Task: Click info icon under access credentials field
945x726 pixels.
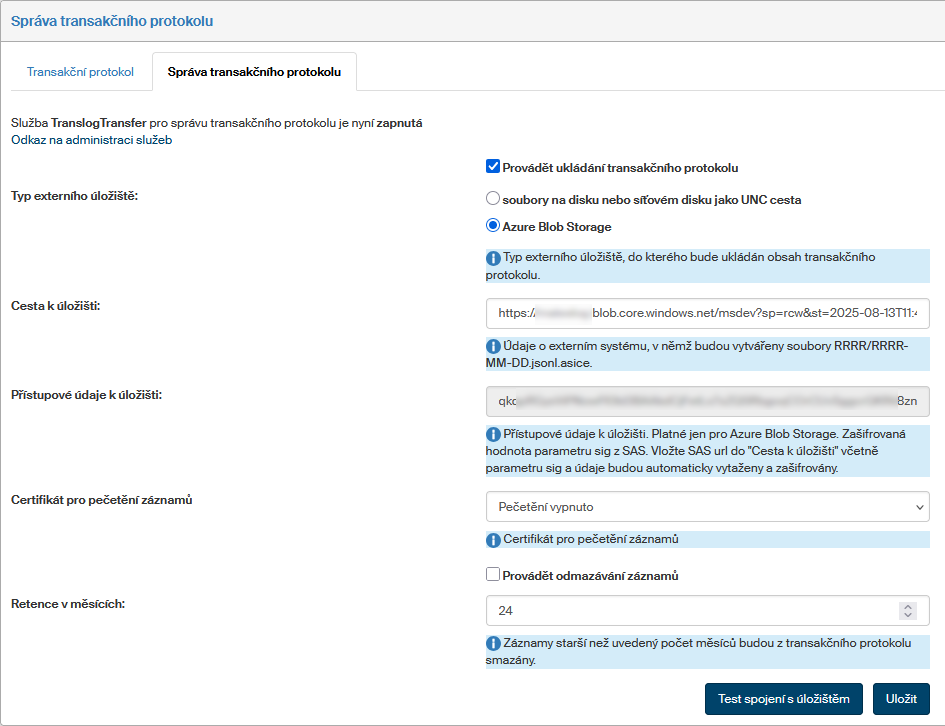Action: pos(493,435)
